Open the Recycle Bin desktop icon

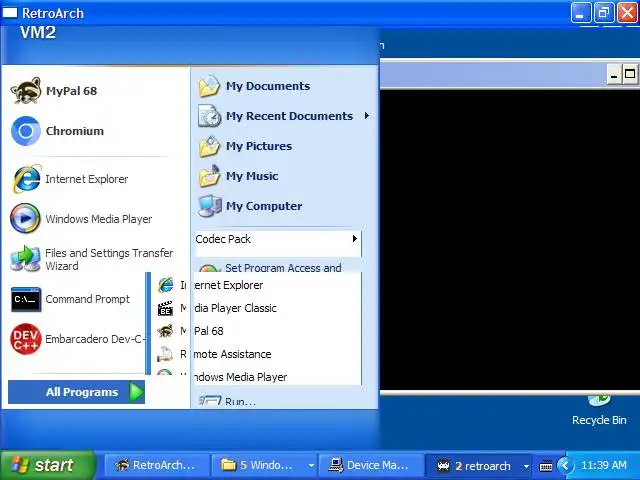pos(599,400)
